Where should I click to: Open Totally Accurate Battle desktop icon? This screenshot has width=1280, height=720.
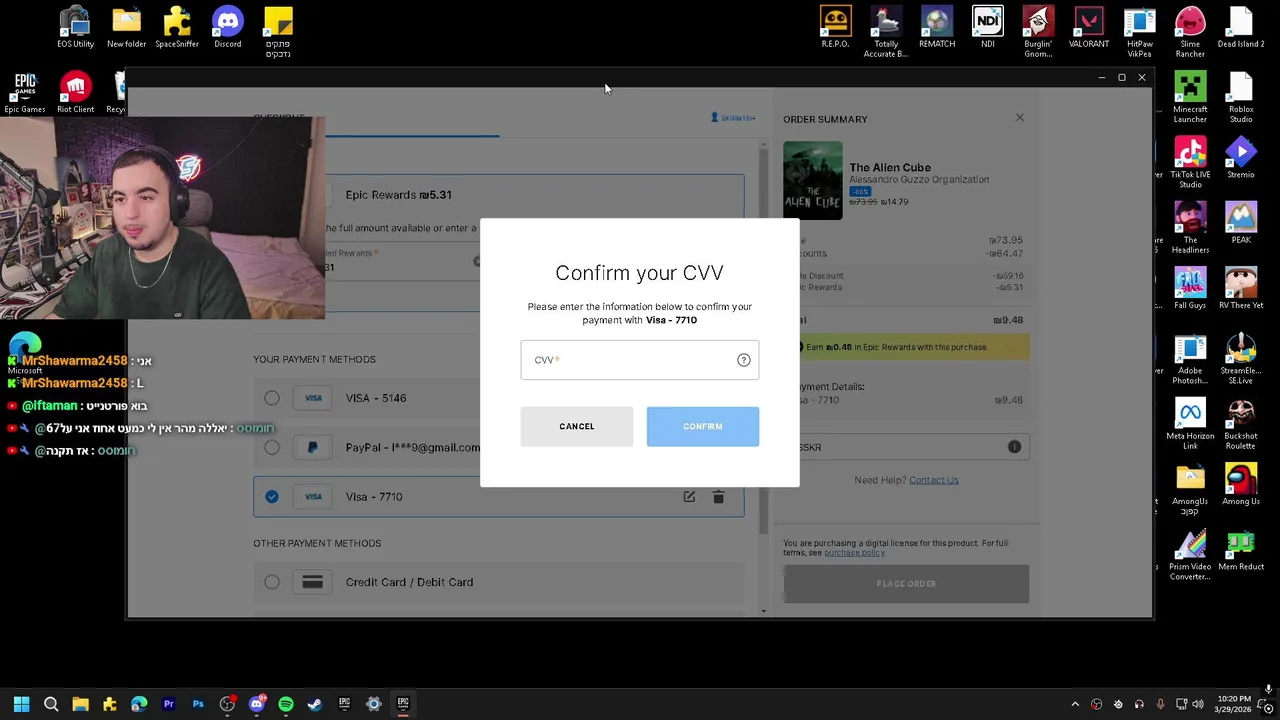click(x=886, y=30)
